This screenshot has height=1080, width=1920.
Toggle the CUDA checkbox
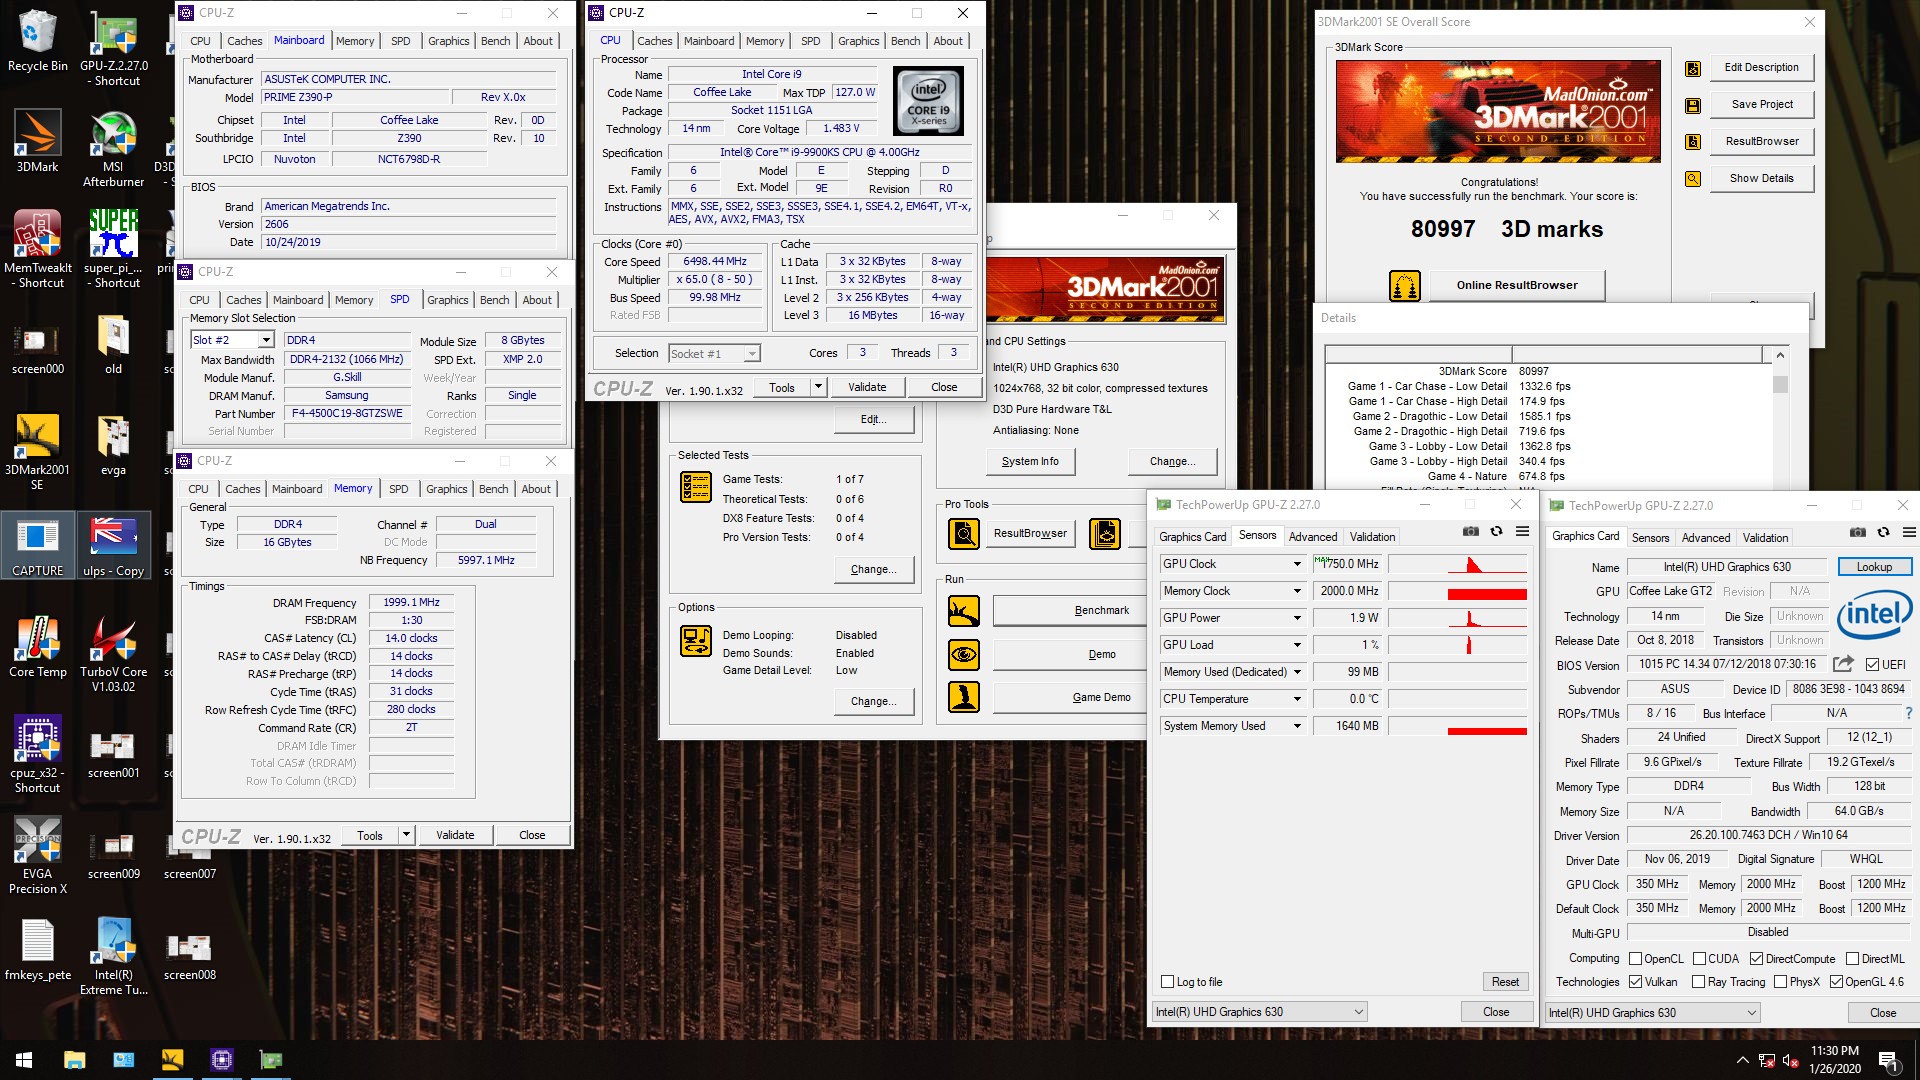[x=1699, y=959]
